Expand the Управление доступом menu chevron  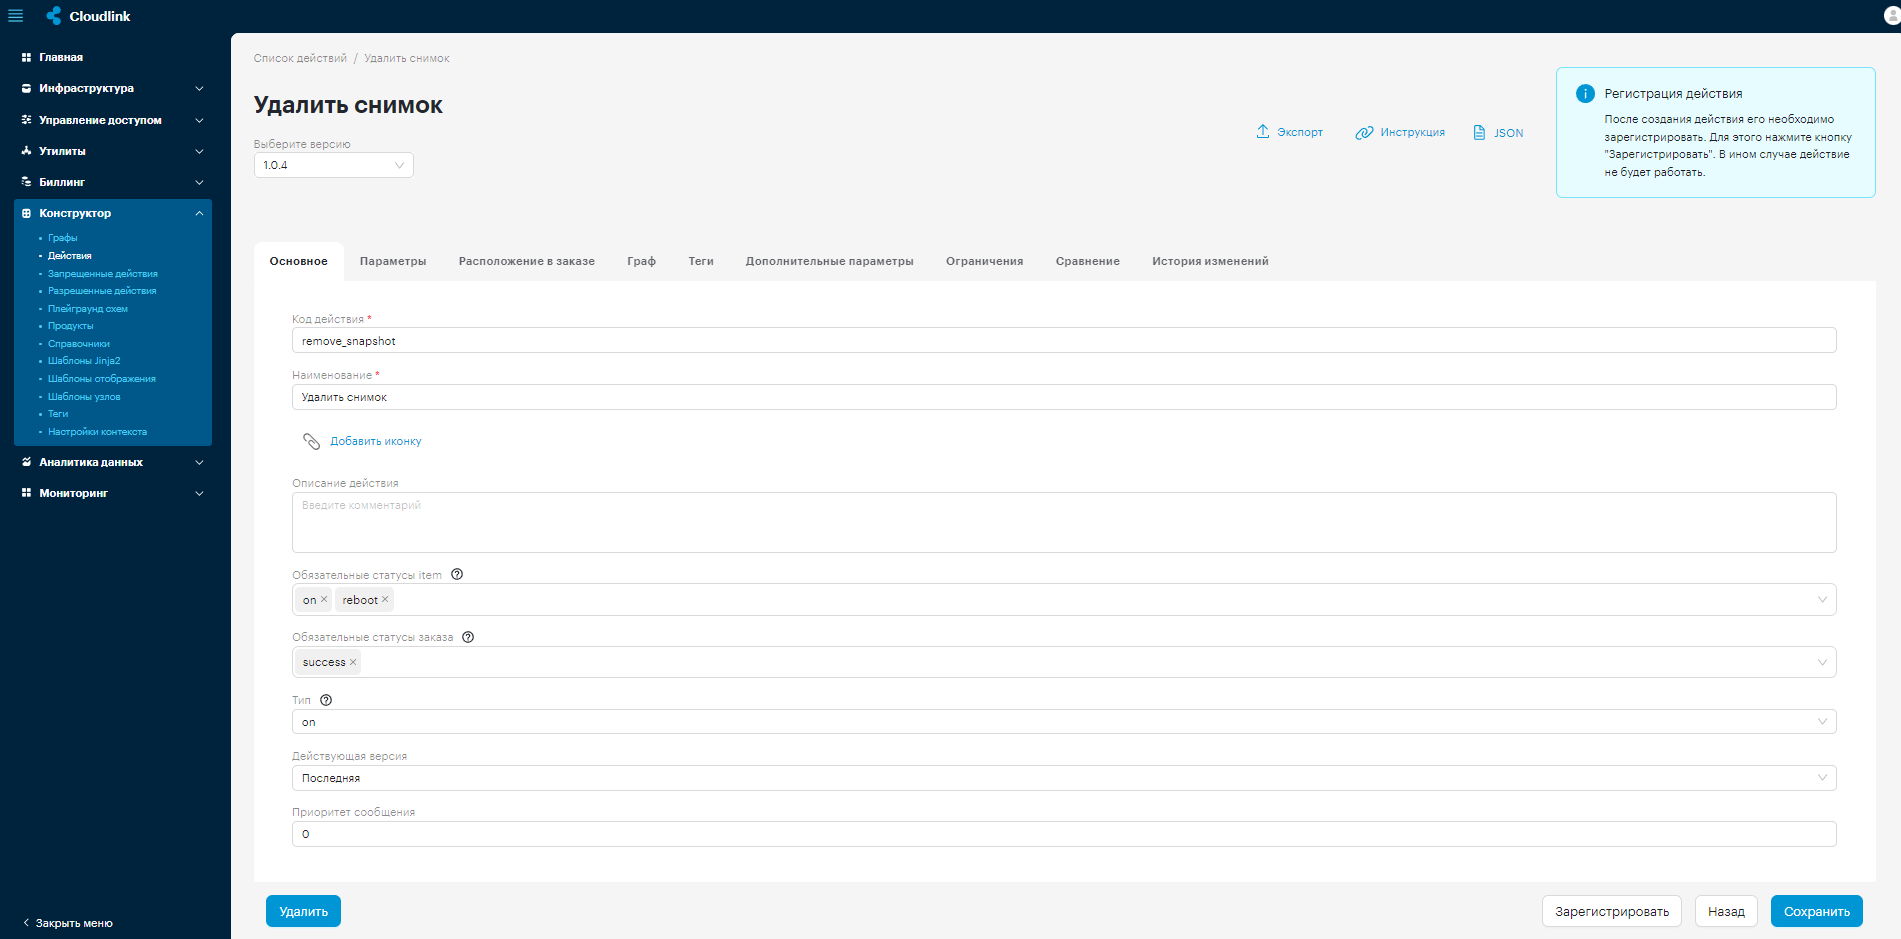point(199,120)
